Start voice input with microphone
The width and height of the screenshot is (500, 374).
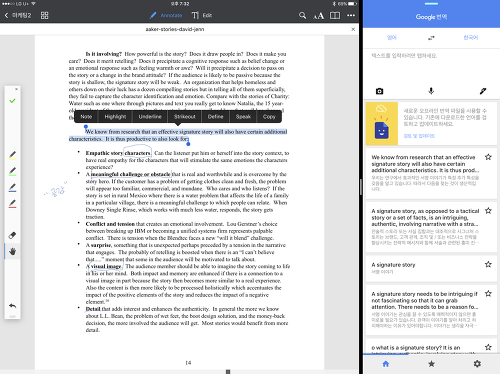431,91
